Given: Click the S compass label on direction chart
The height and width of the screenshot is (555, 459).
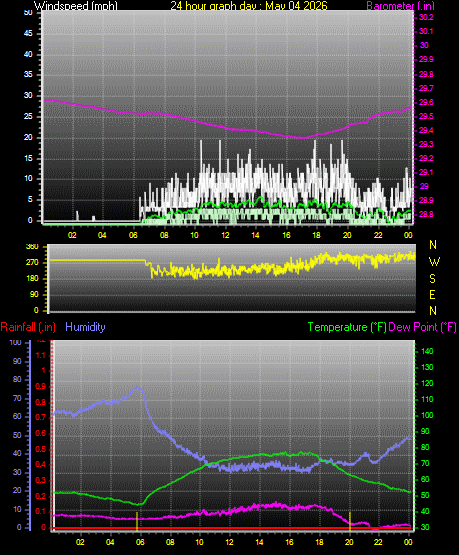Looking at the screenshot, I should pyautogui.click(x=432, y=279).
